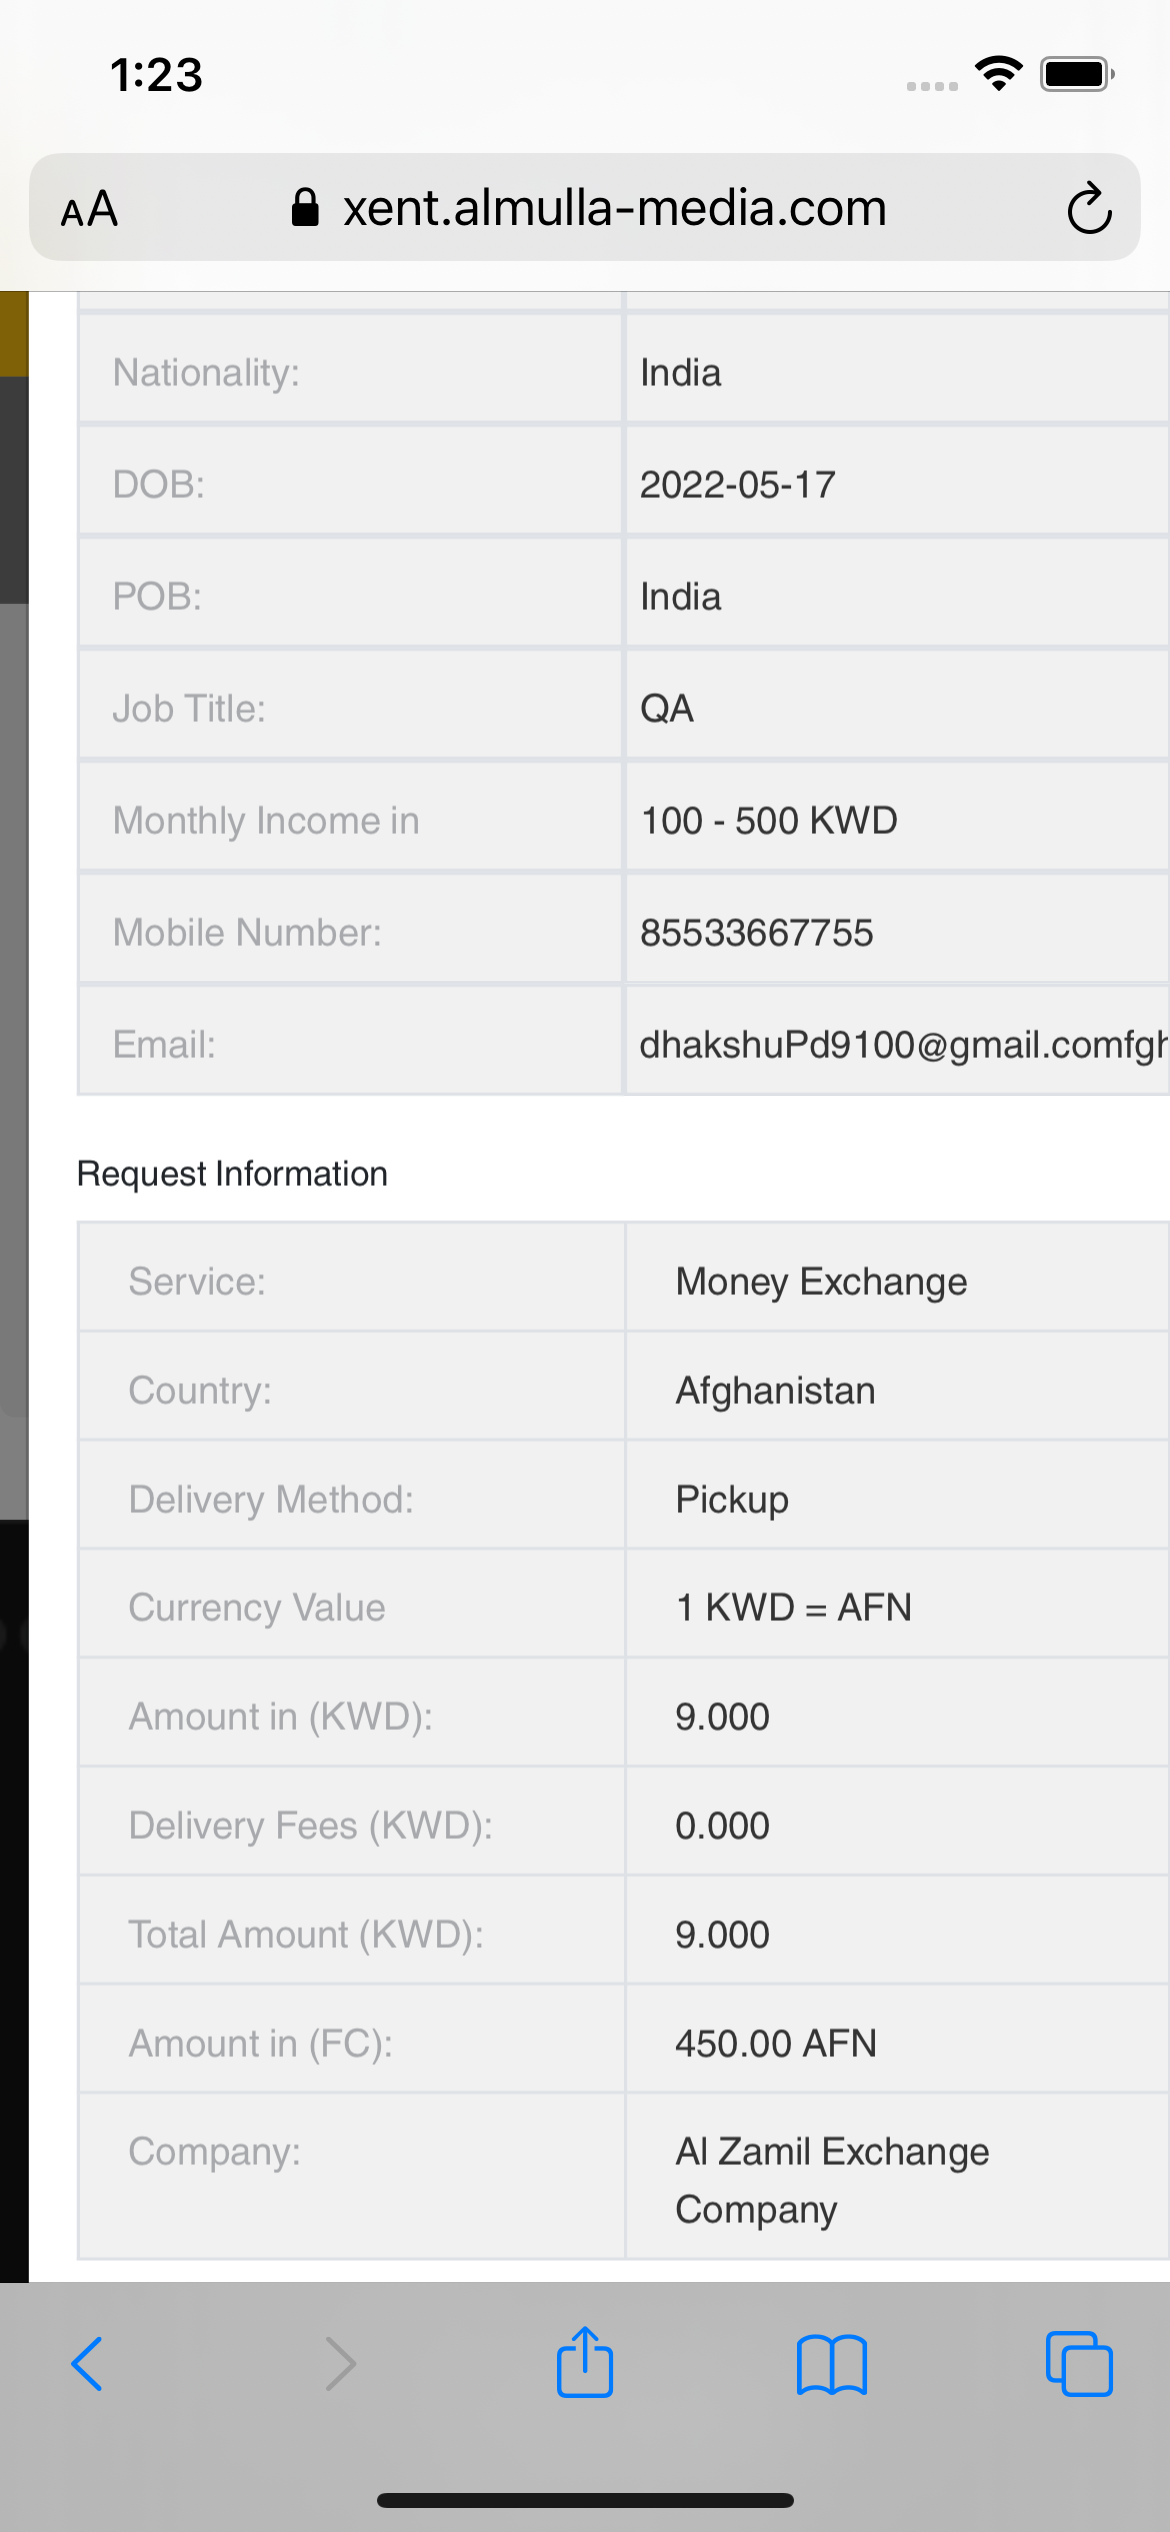This screenshot has width=1170, height=2532.
Task: Tap the Request Information heading
Action: [232, 1173]
